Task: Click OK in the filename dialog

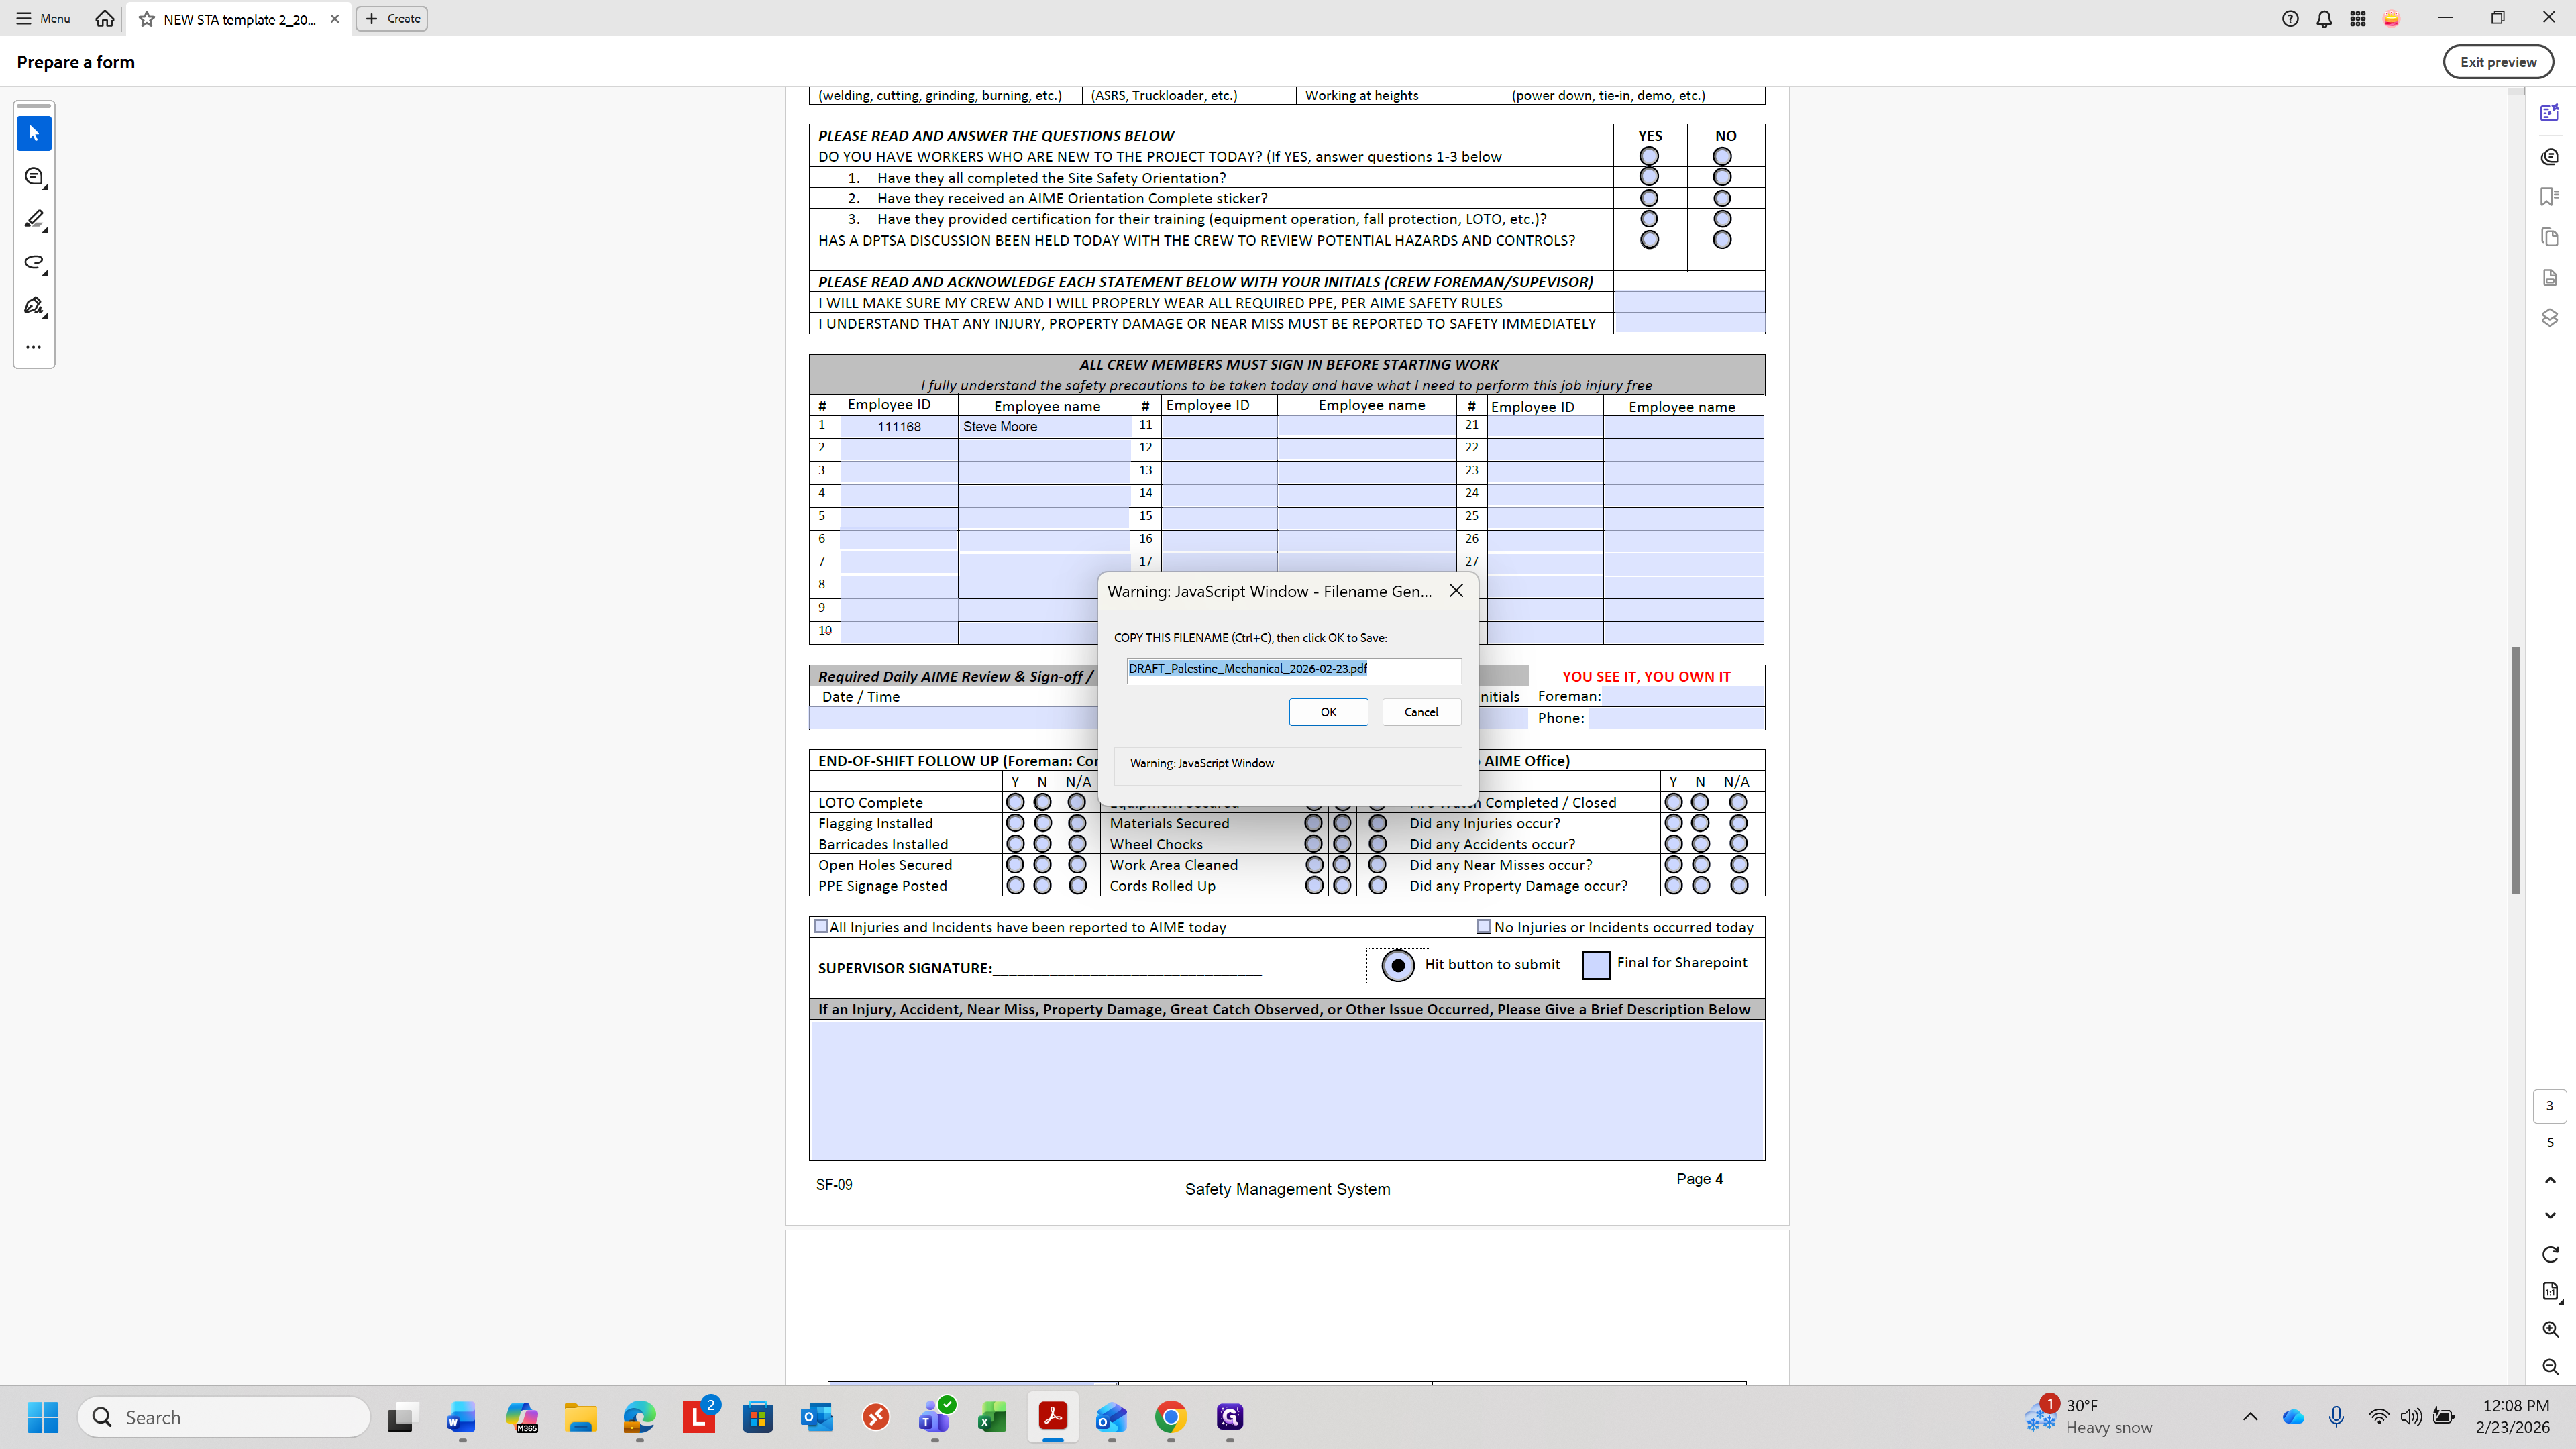Action: pos(1328,712)
